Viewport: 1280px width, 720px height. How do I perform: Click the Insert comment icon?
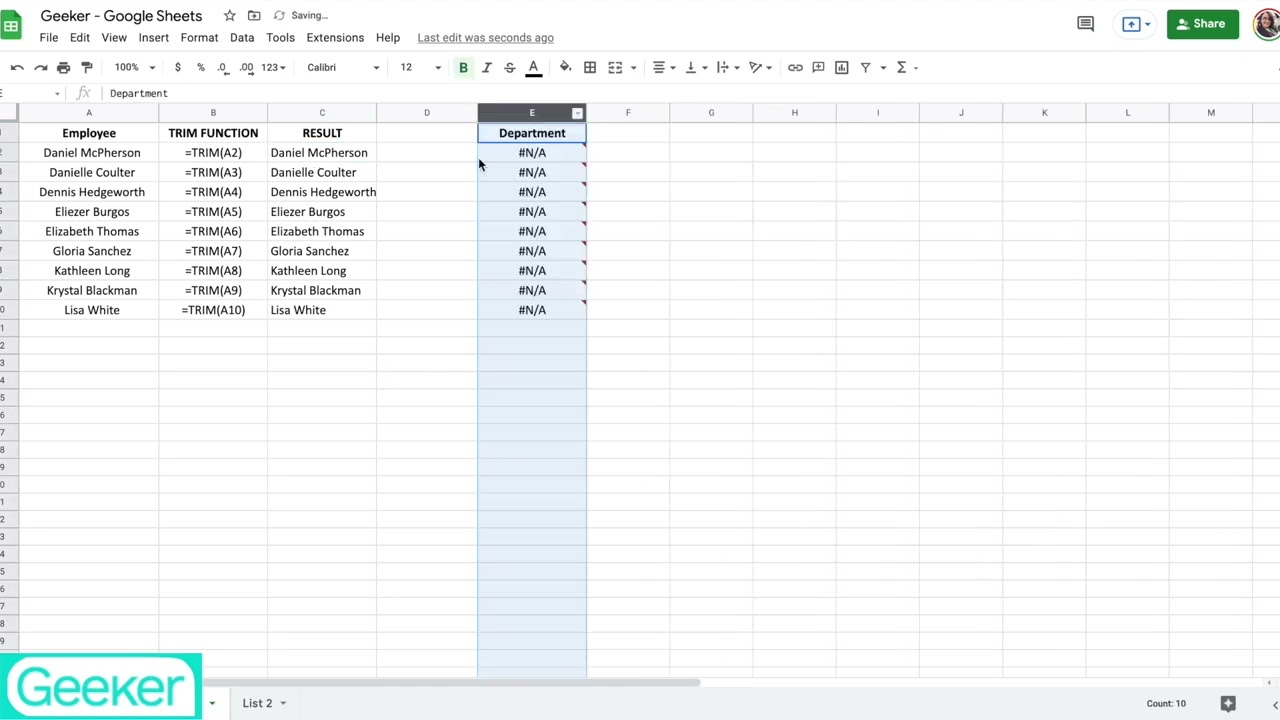(x=818, y=67)
